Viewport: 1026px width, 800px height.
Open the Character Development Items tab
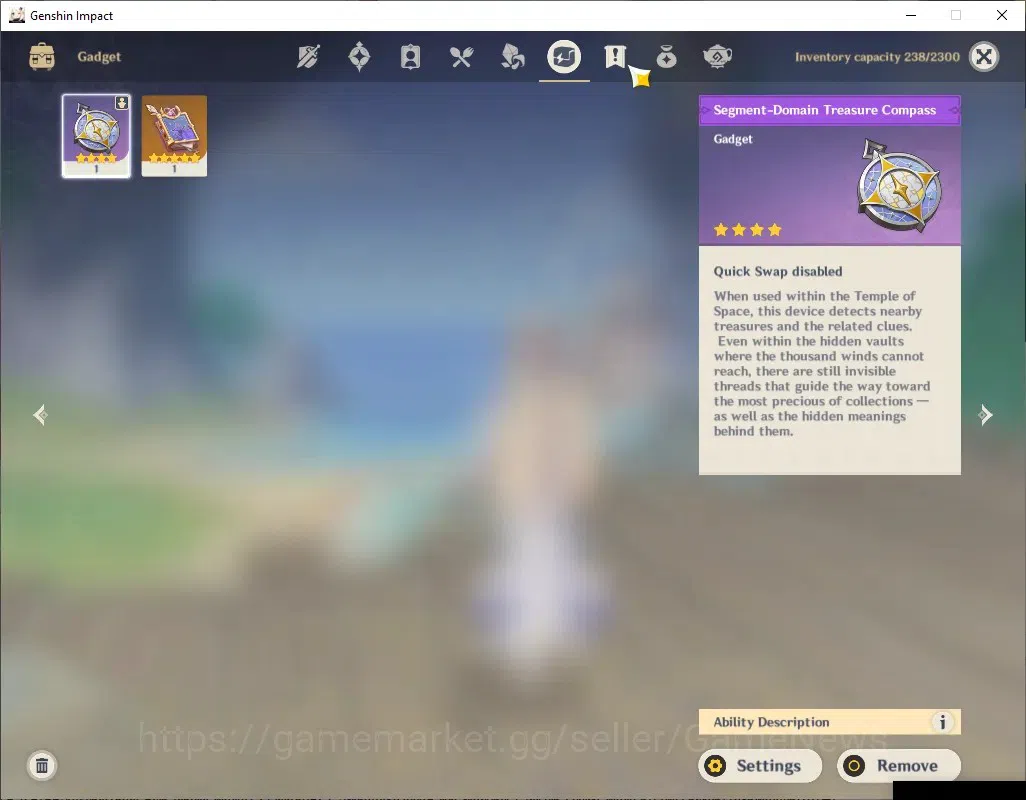pos(410,57)
